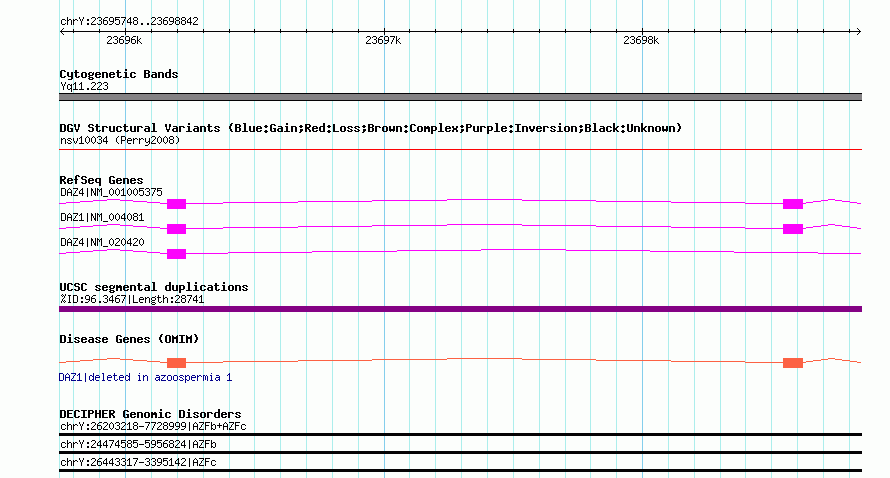Click the right exon of DAZ1 NM_004081
890x478 pixels.
coord(793,229)
